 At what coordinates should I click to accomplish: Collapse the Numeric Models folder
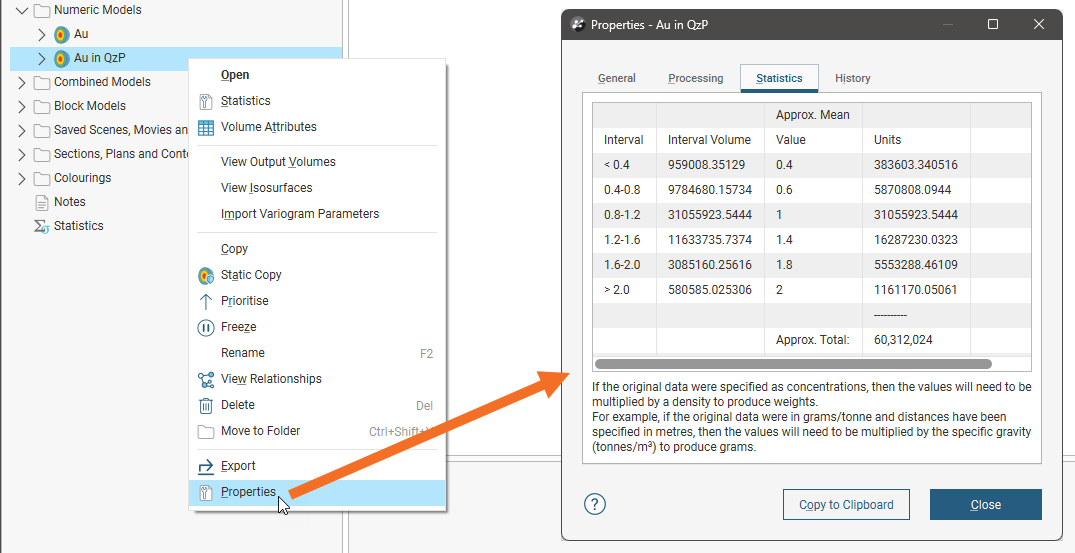point(21,10)
